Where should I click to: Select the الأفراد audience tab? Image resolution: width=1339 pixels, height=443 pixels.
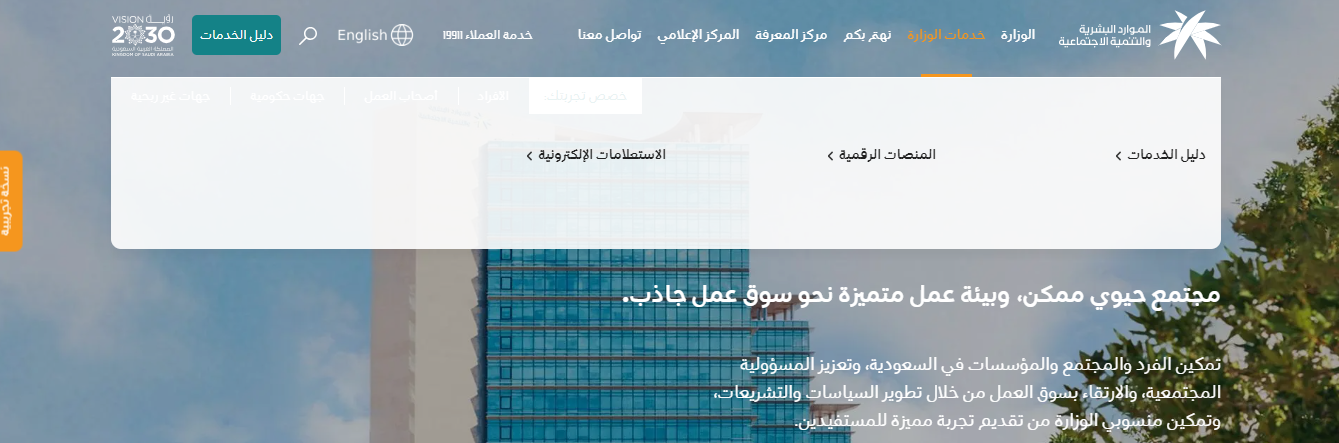click(494, 96)
